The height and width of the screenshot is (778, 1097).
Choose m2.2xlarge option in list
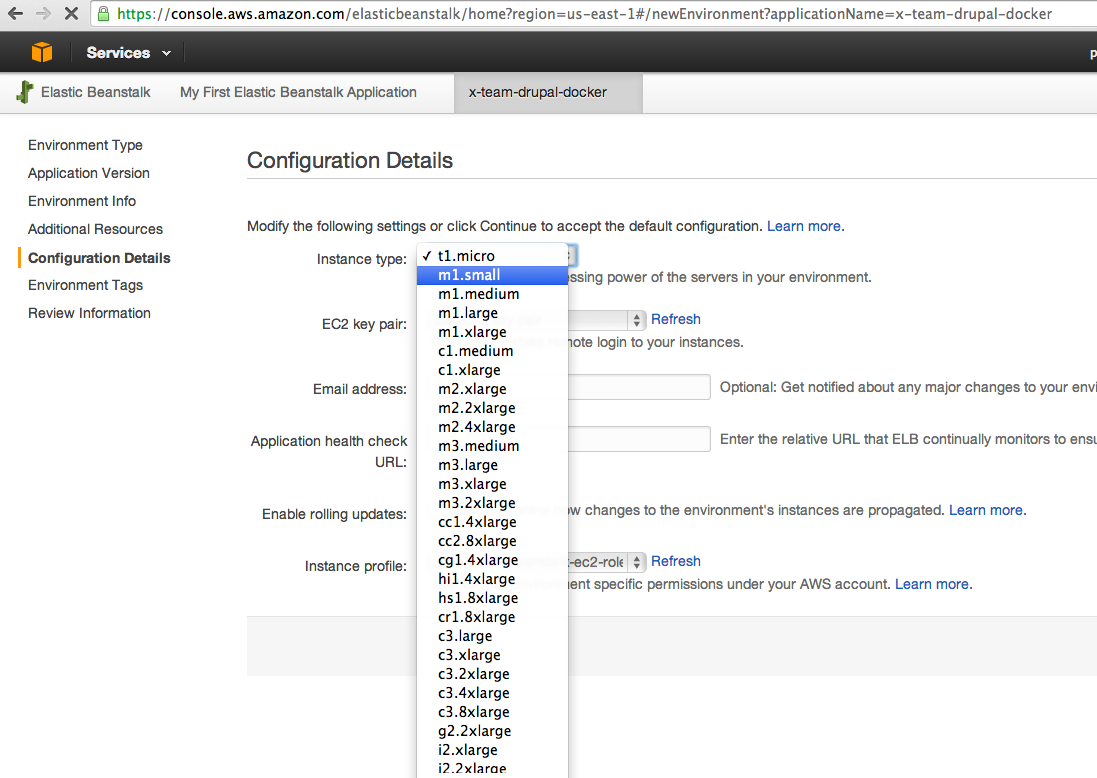(492, 408)
